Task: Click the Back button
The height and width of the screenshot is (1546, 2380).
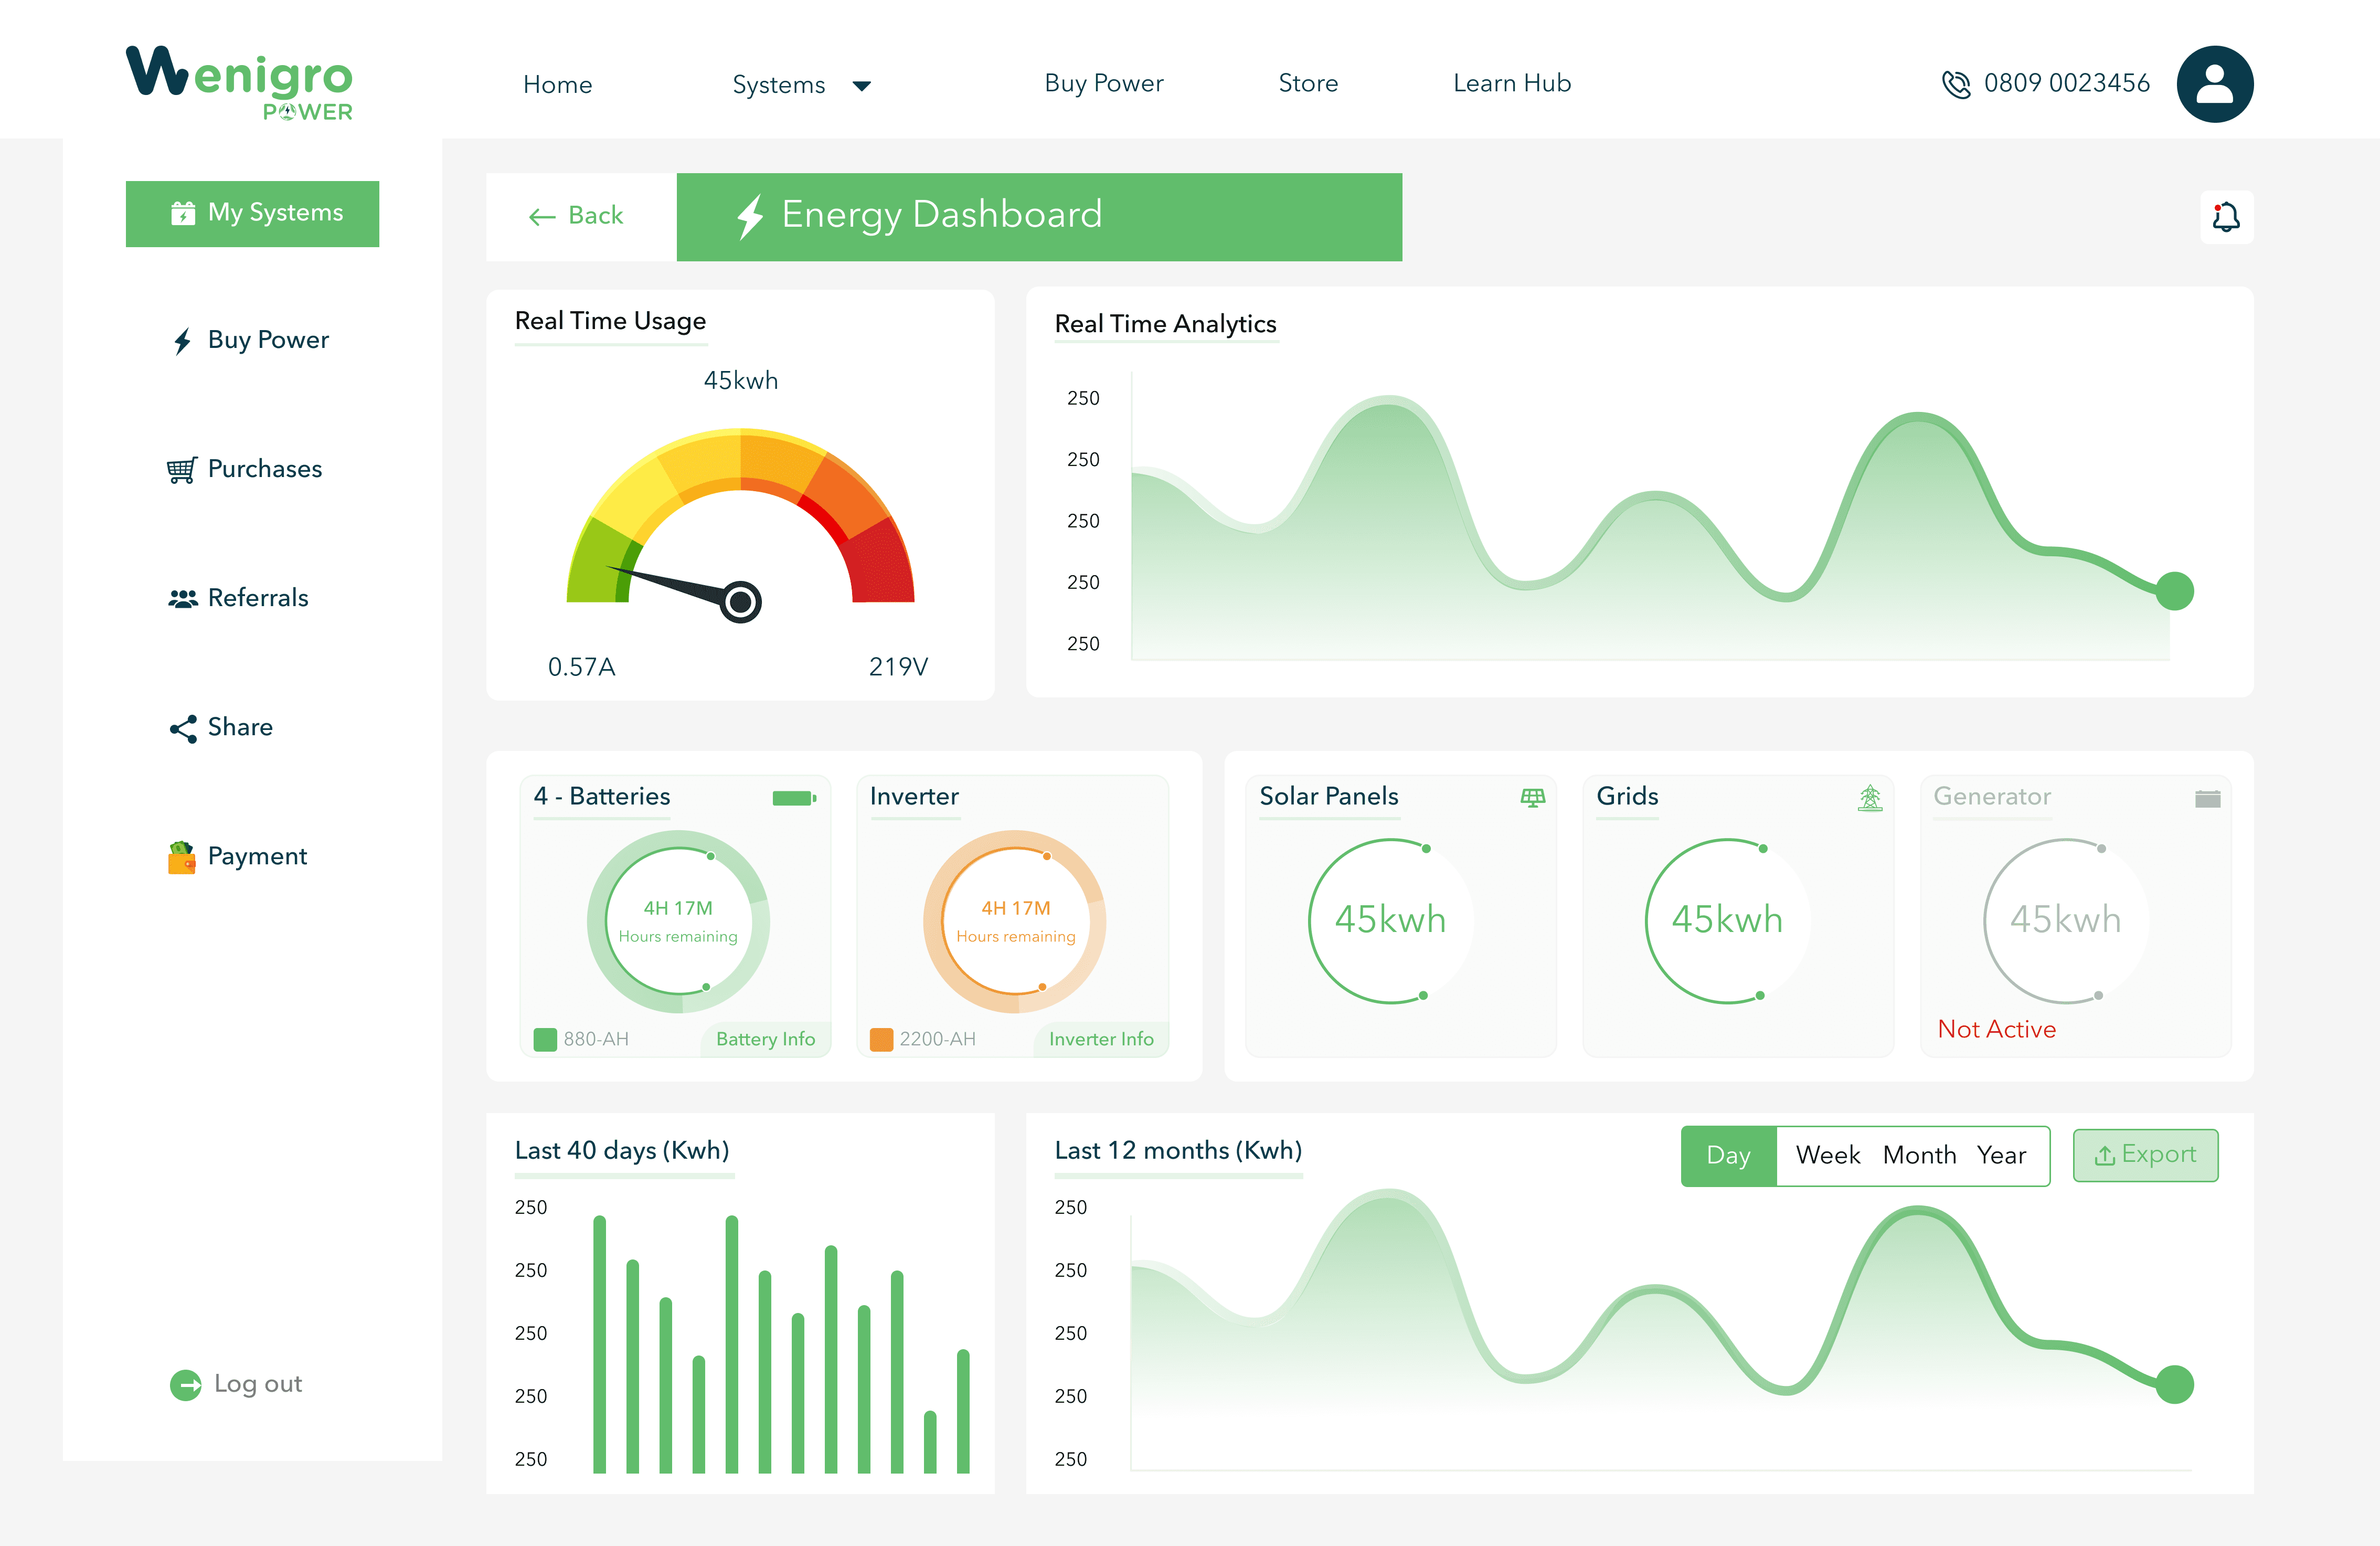Action: pyautogui.click(x=581, y=217)
